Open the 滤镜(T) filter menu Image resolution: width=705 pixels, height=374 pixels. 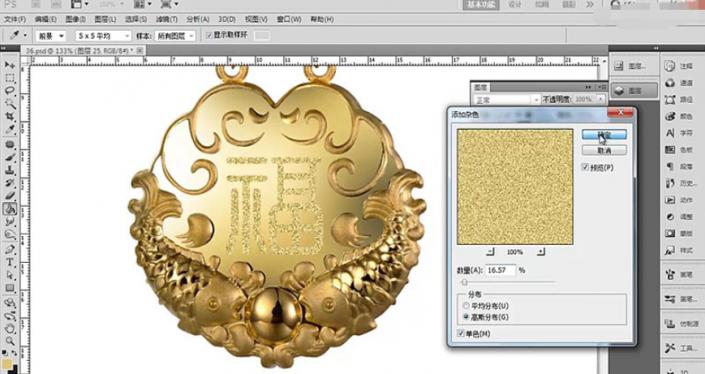coord(166,19)
